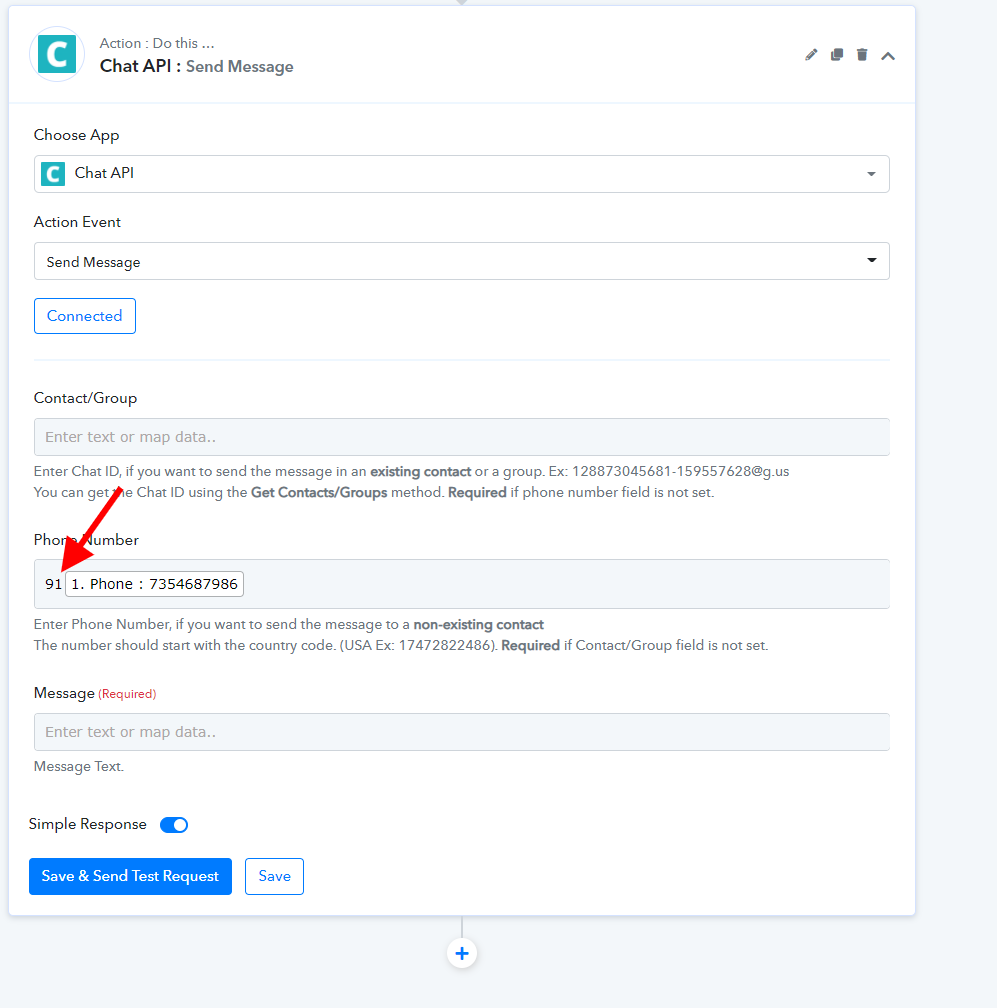Viewport: 997px width, 1008px height.
Task: Select the mapped Phone : 7354687986 tag
Action: pyautogui.click(x=154, y=584)
